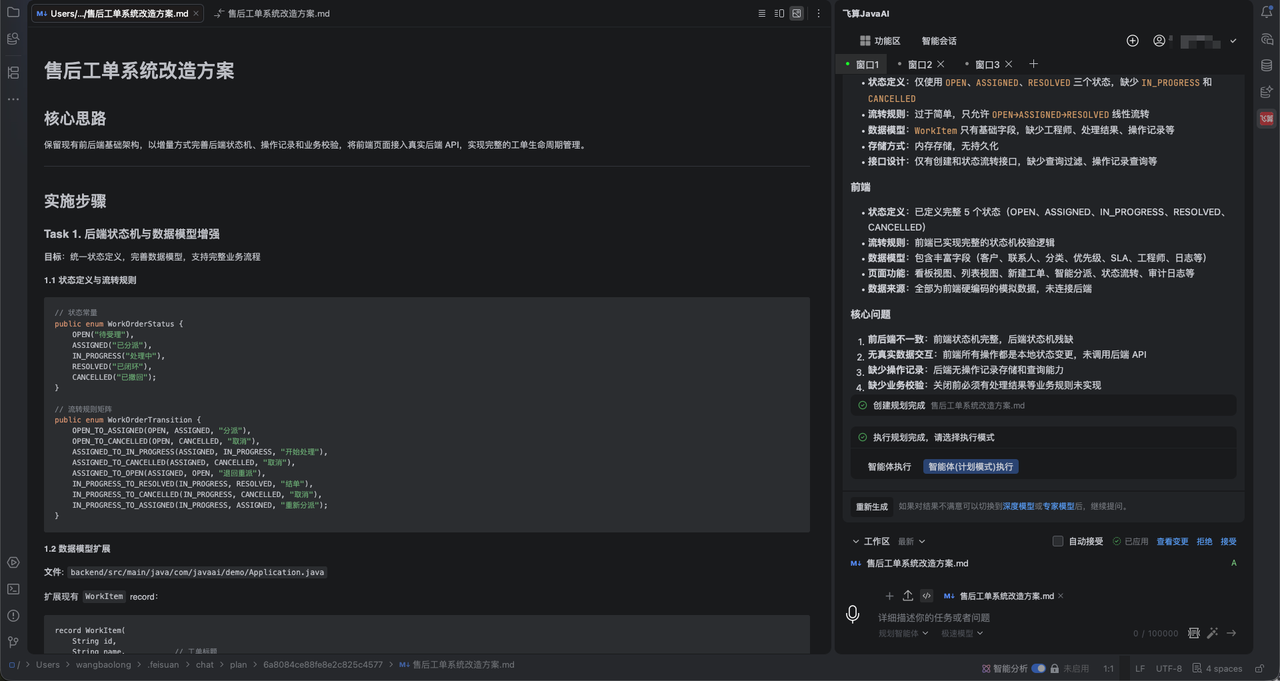The image size is (1280, 681).
Task: Open the Services run icon in left sidebar
Action: pyautogui.click(x=13, y=563)
